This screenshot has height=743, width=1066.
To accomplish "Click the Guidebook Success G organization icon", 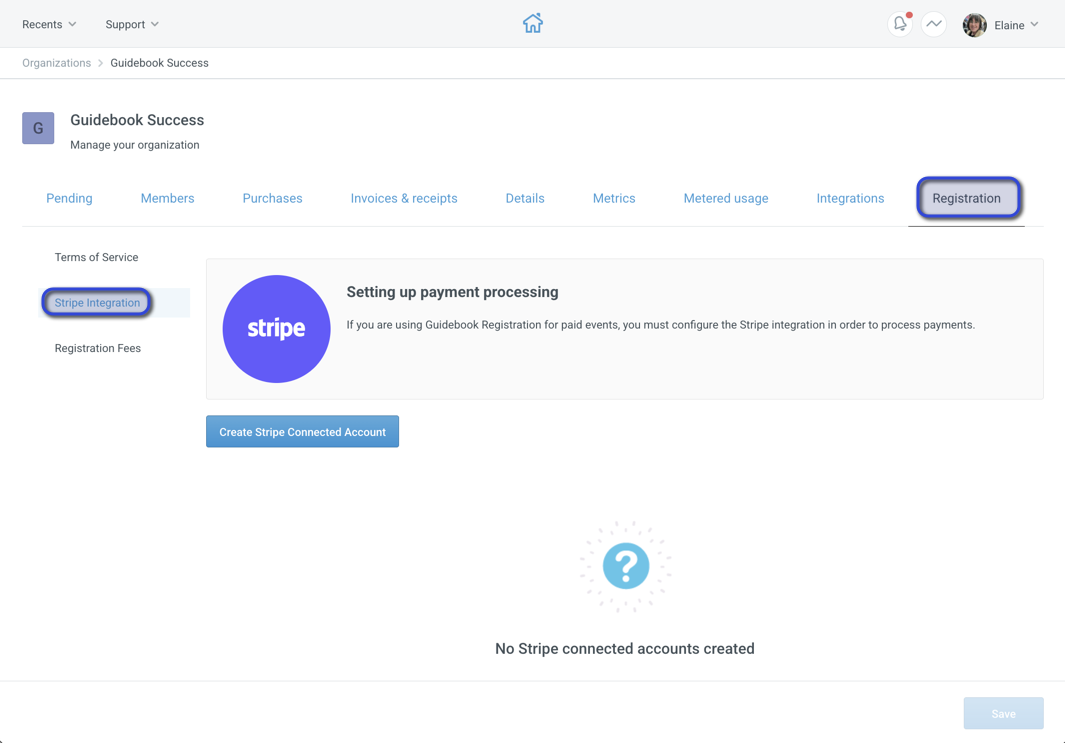I will [x=38, y=128].
